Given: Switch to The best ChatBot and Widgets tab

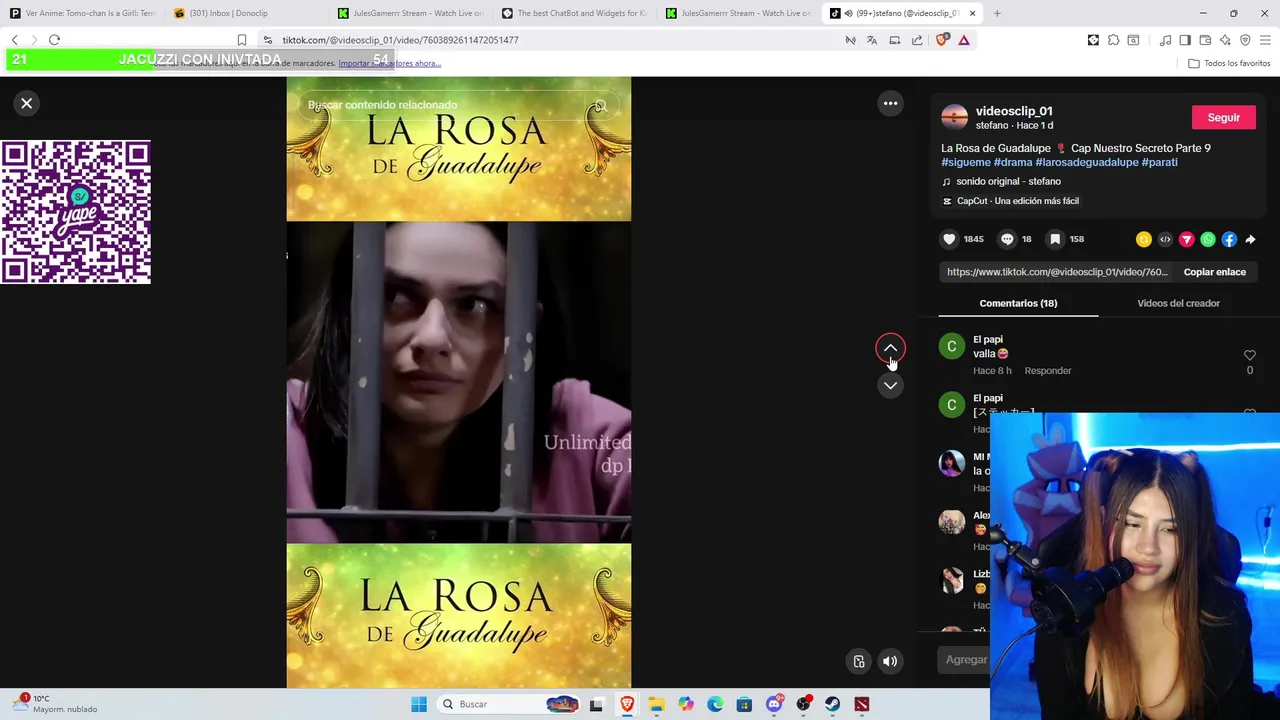Looking at the screenshot, I should point(574,13).
